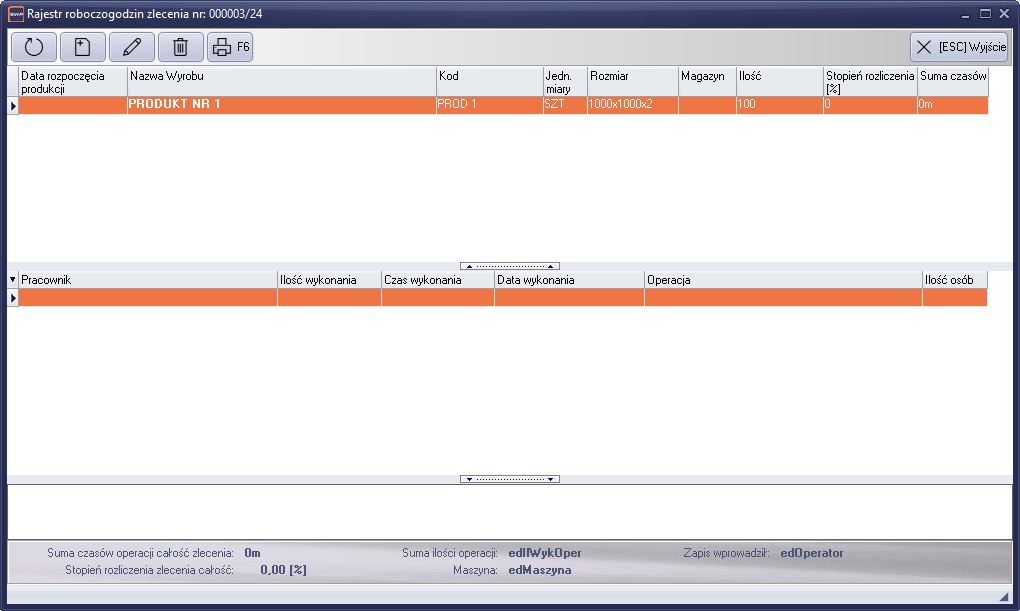Click the new record document icon
Screen dimensions: 1020x611
pyautogui.click(x=83, y=47)
